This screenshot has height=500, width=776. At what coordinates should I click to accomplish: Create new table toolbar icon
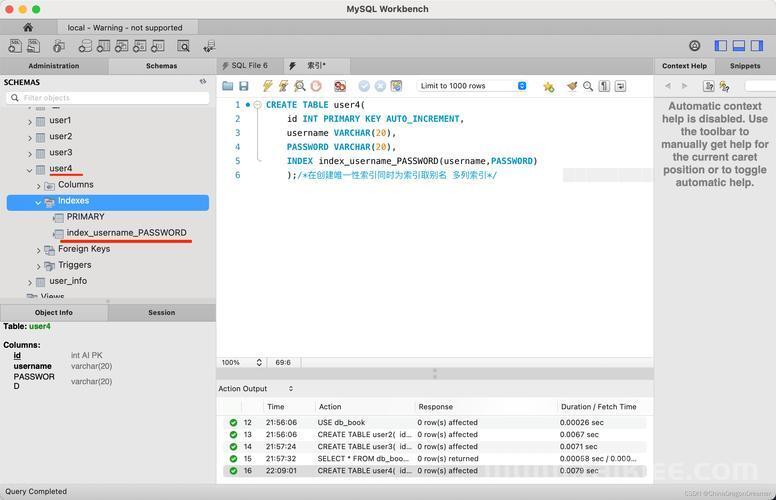coord(103,47)
